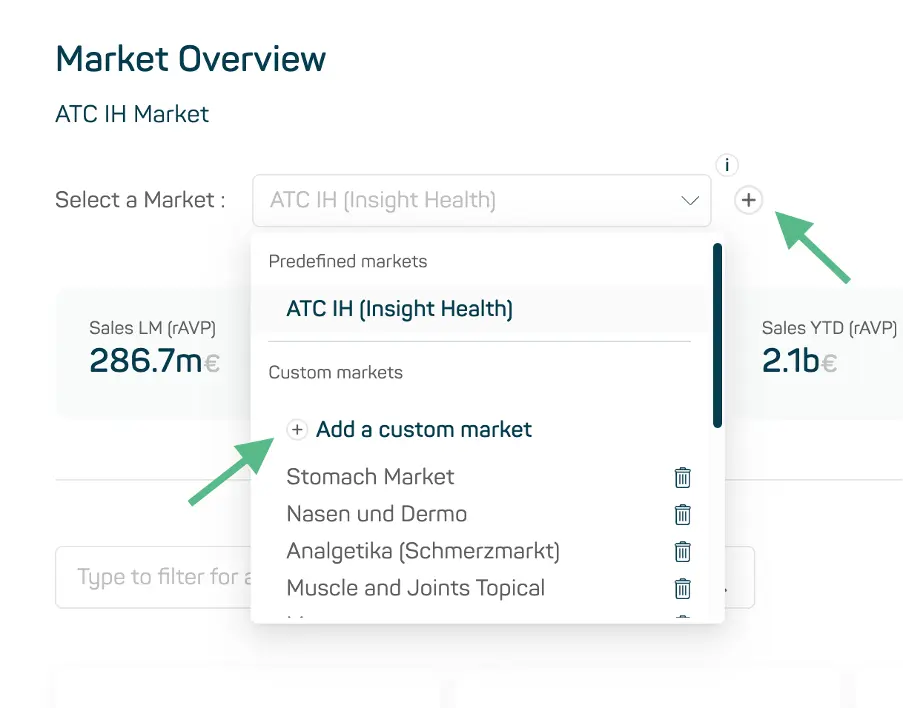904x708 pixels.
Task: Click the Market Overview heading
Action: (191, 59)
